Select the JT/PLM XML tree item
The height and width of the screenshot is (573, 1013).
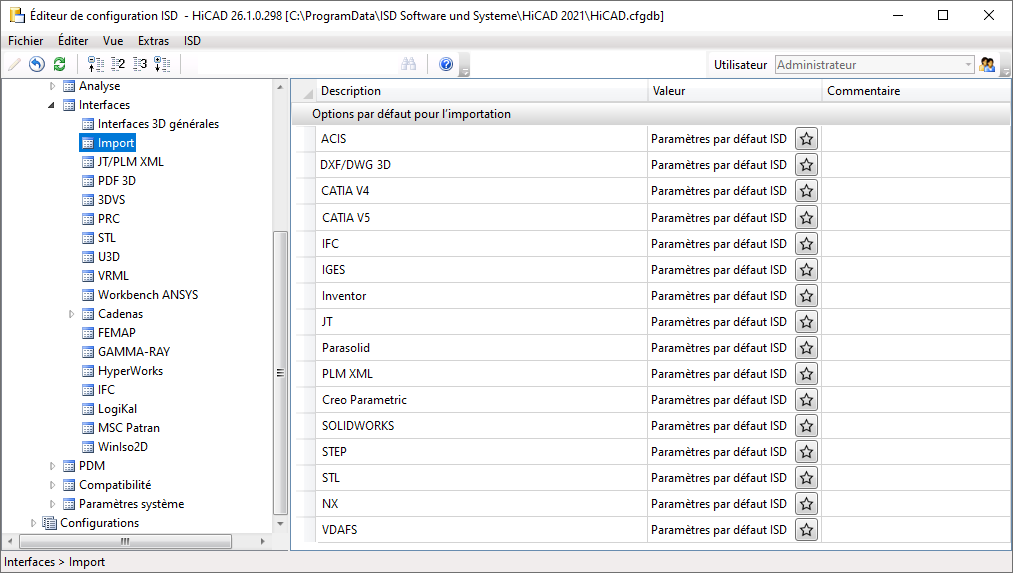(130, 162)
